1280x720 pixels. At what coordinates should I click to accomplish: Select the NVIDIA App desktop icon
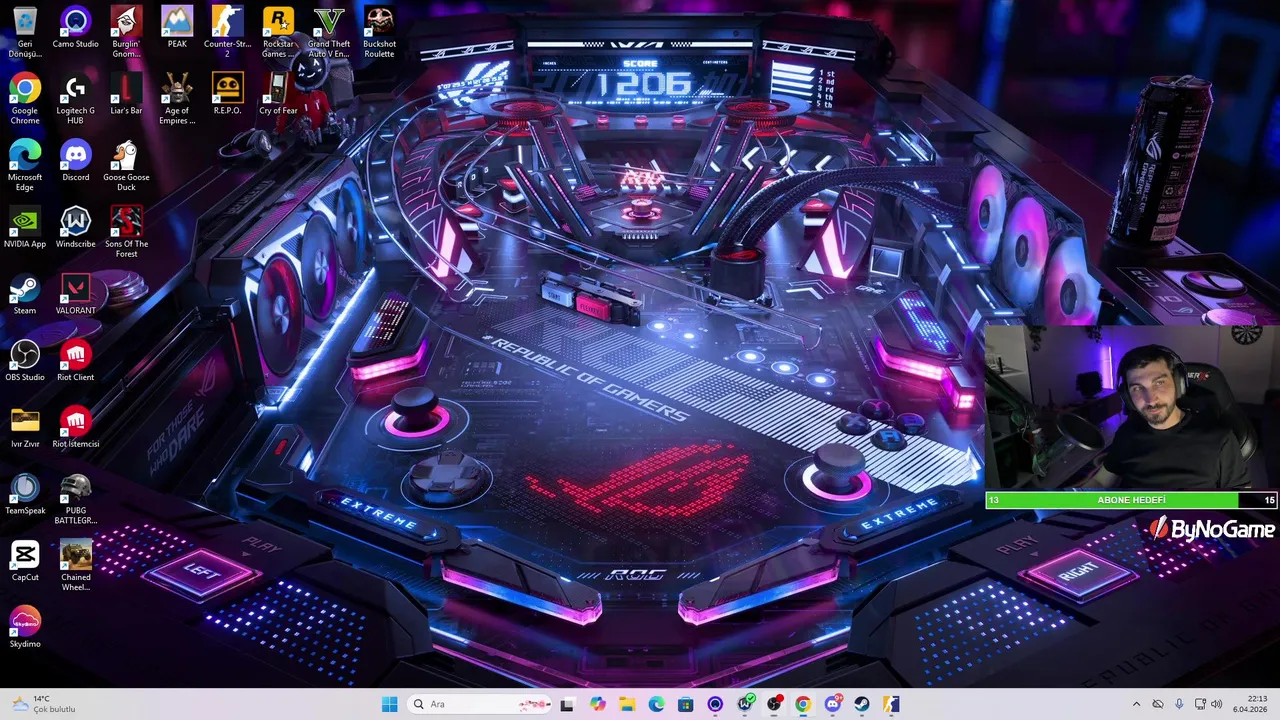[25, 228]
